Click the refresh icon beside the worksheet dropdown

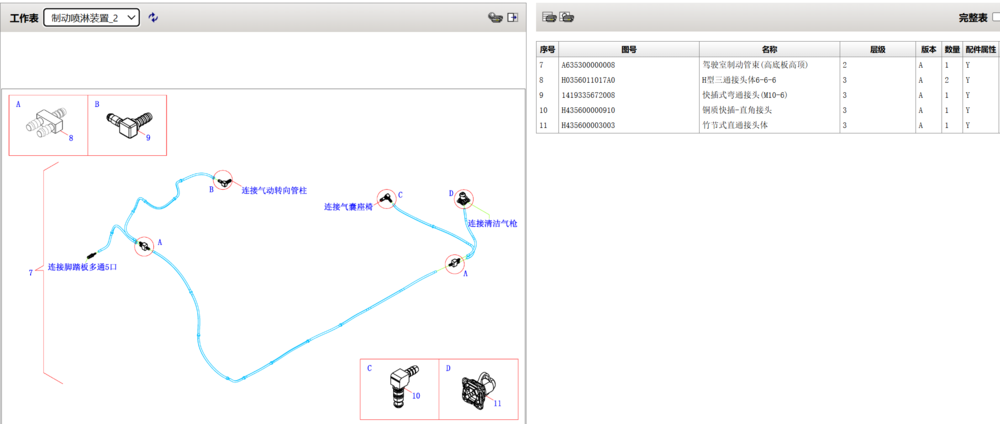tap(153, 18)
